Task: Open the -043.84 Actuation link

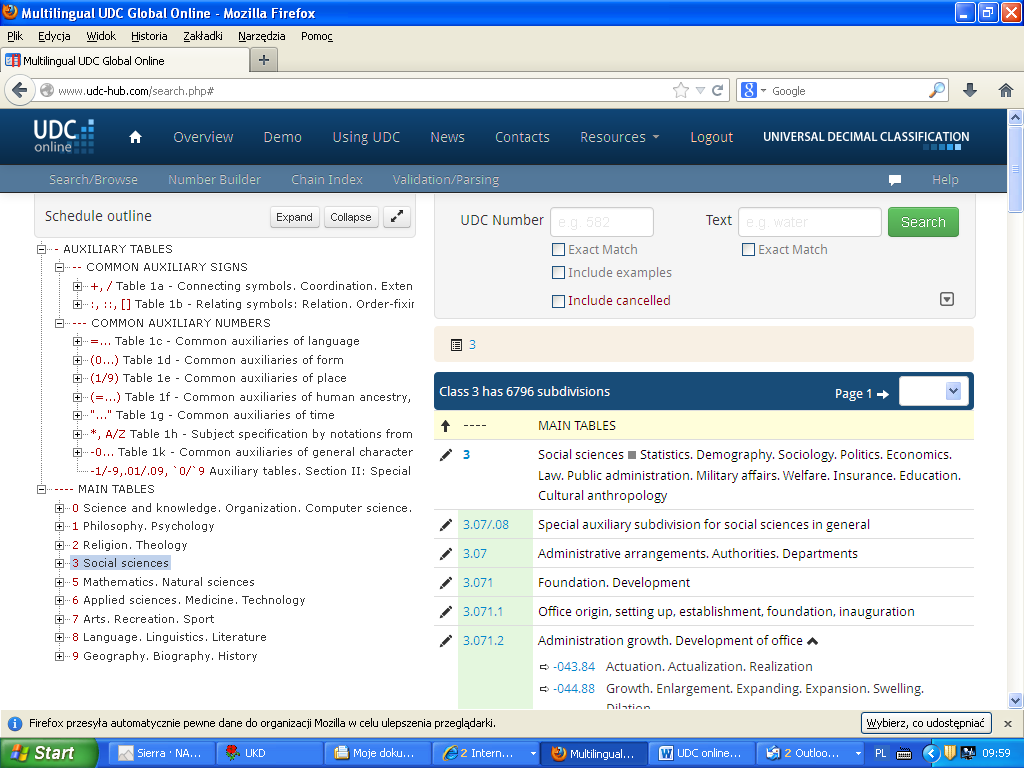Action: point(574,667)
